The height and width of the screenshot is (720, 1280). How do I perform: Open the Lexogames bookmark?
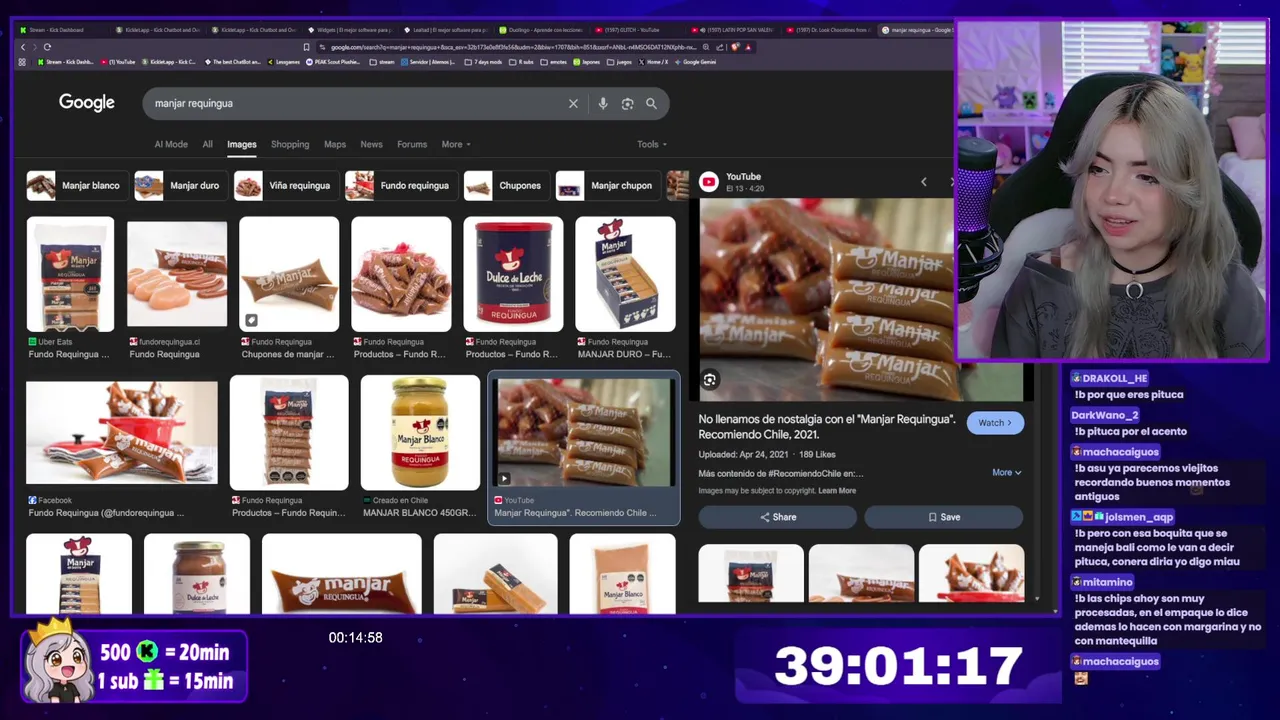[283, 62]
